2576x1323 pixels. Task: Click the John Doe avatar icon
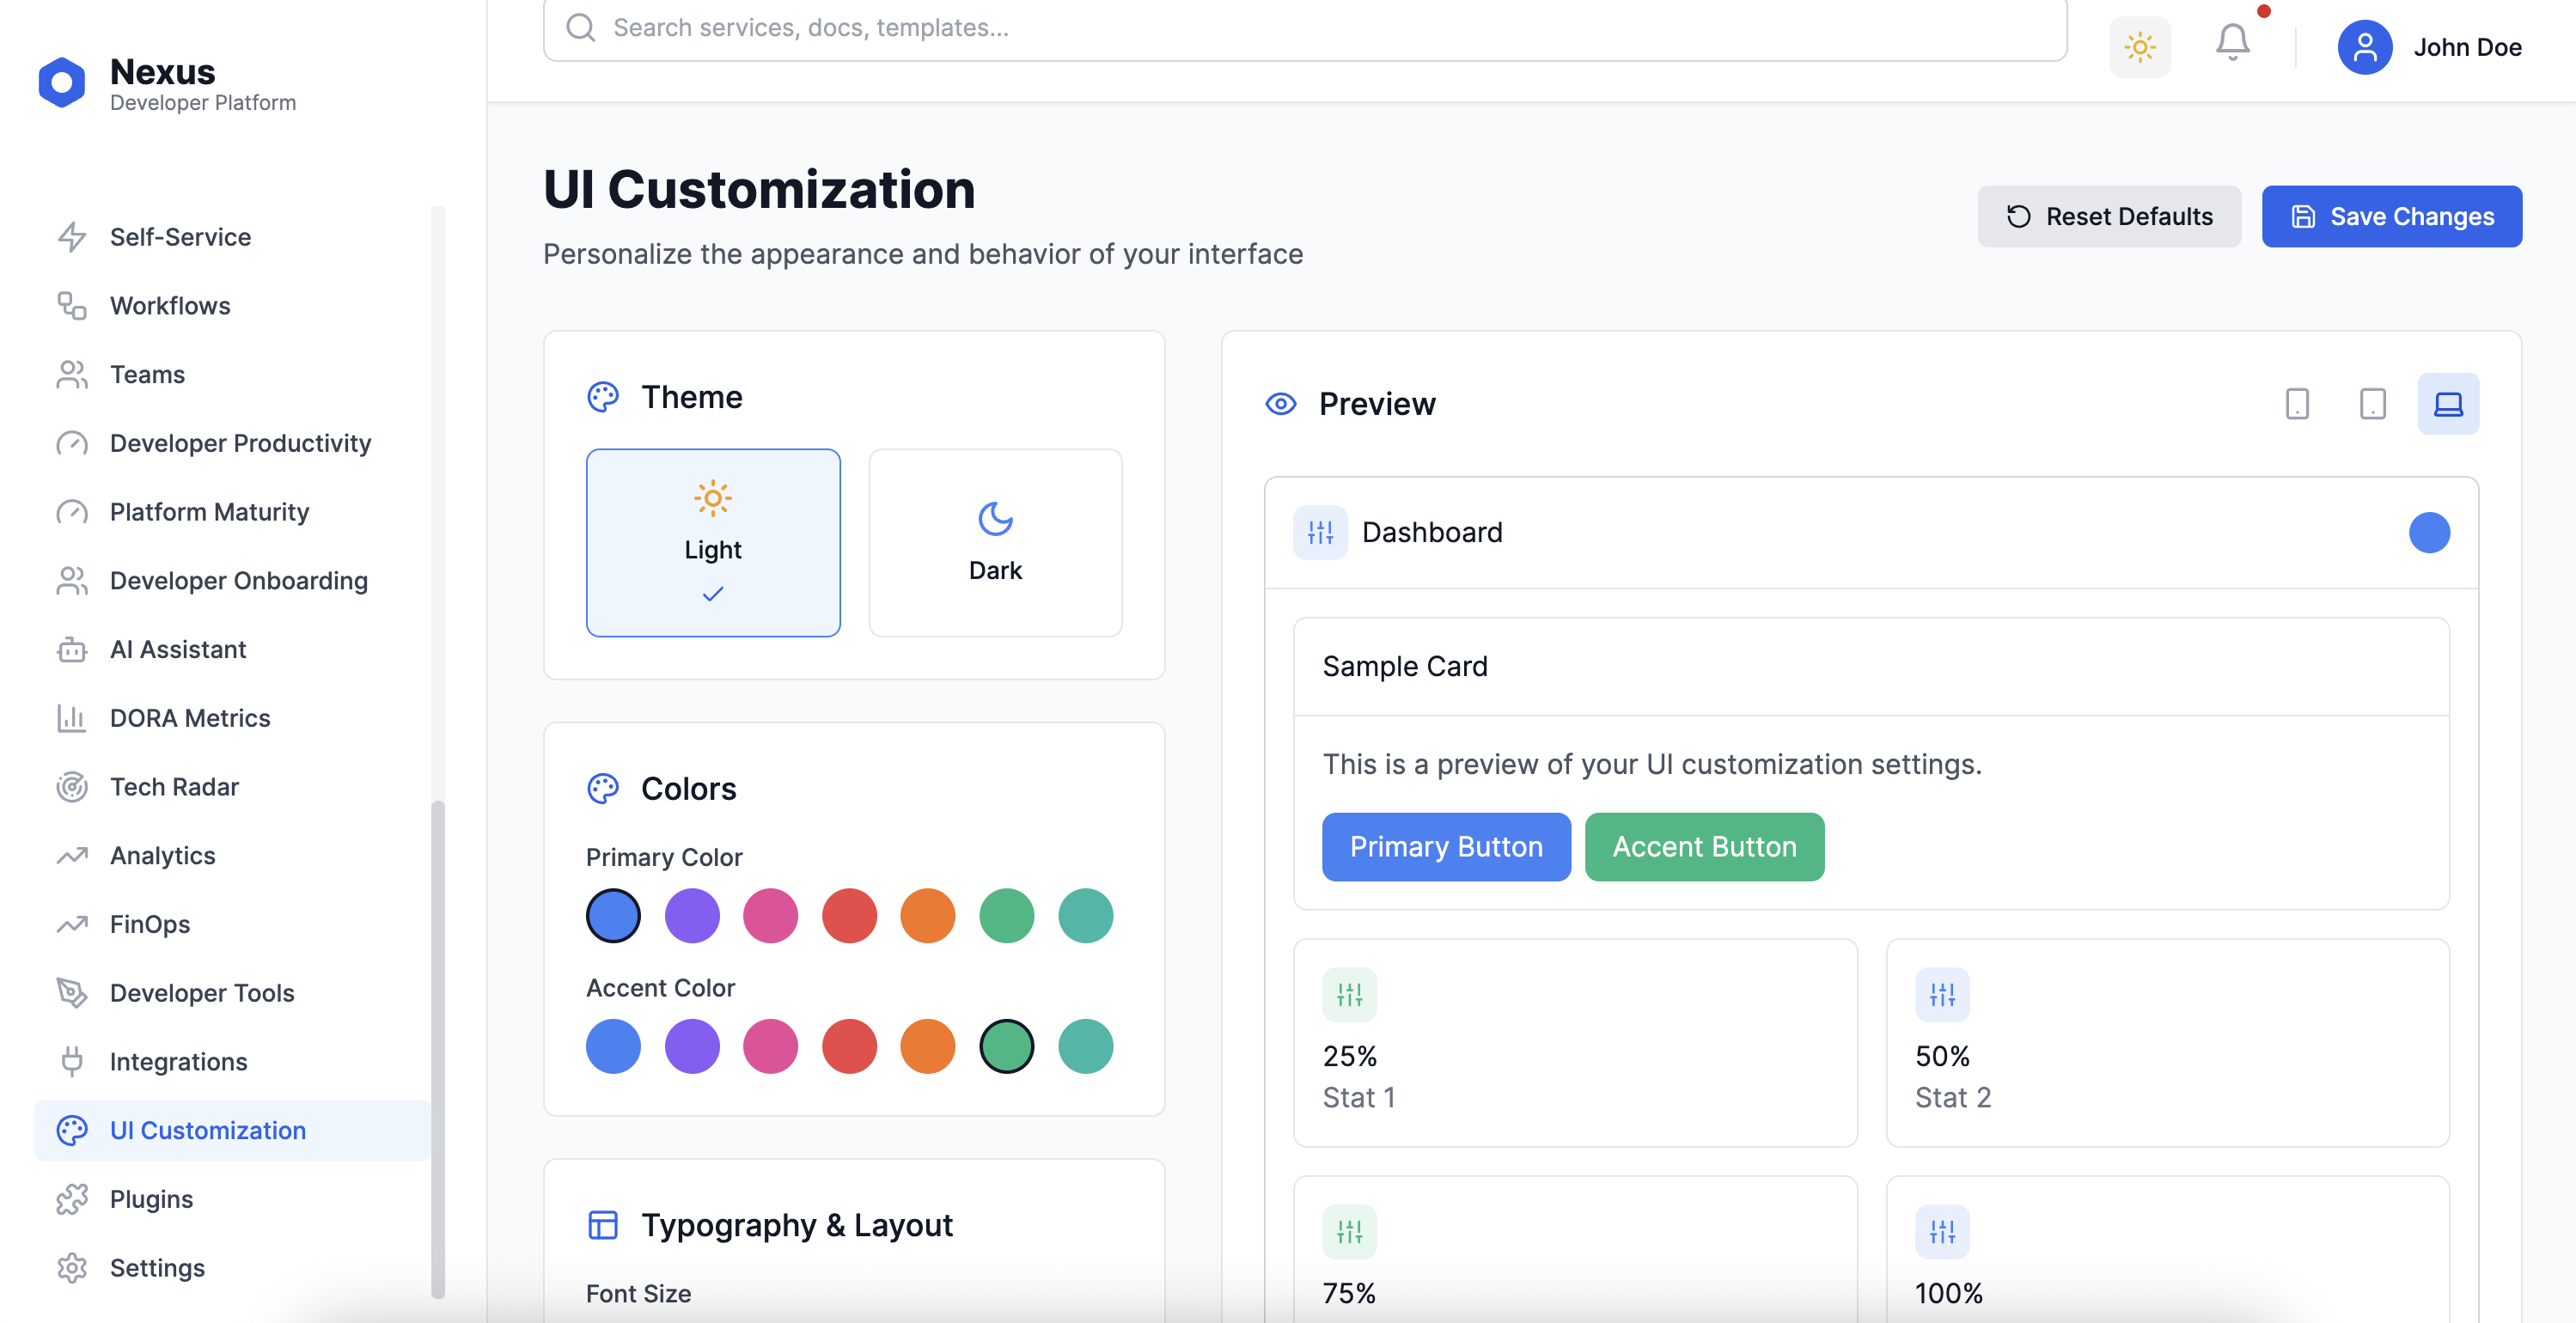coord(2364,47)
